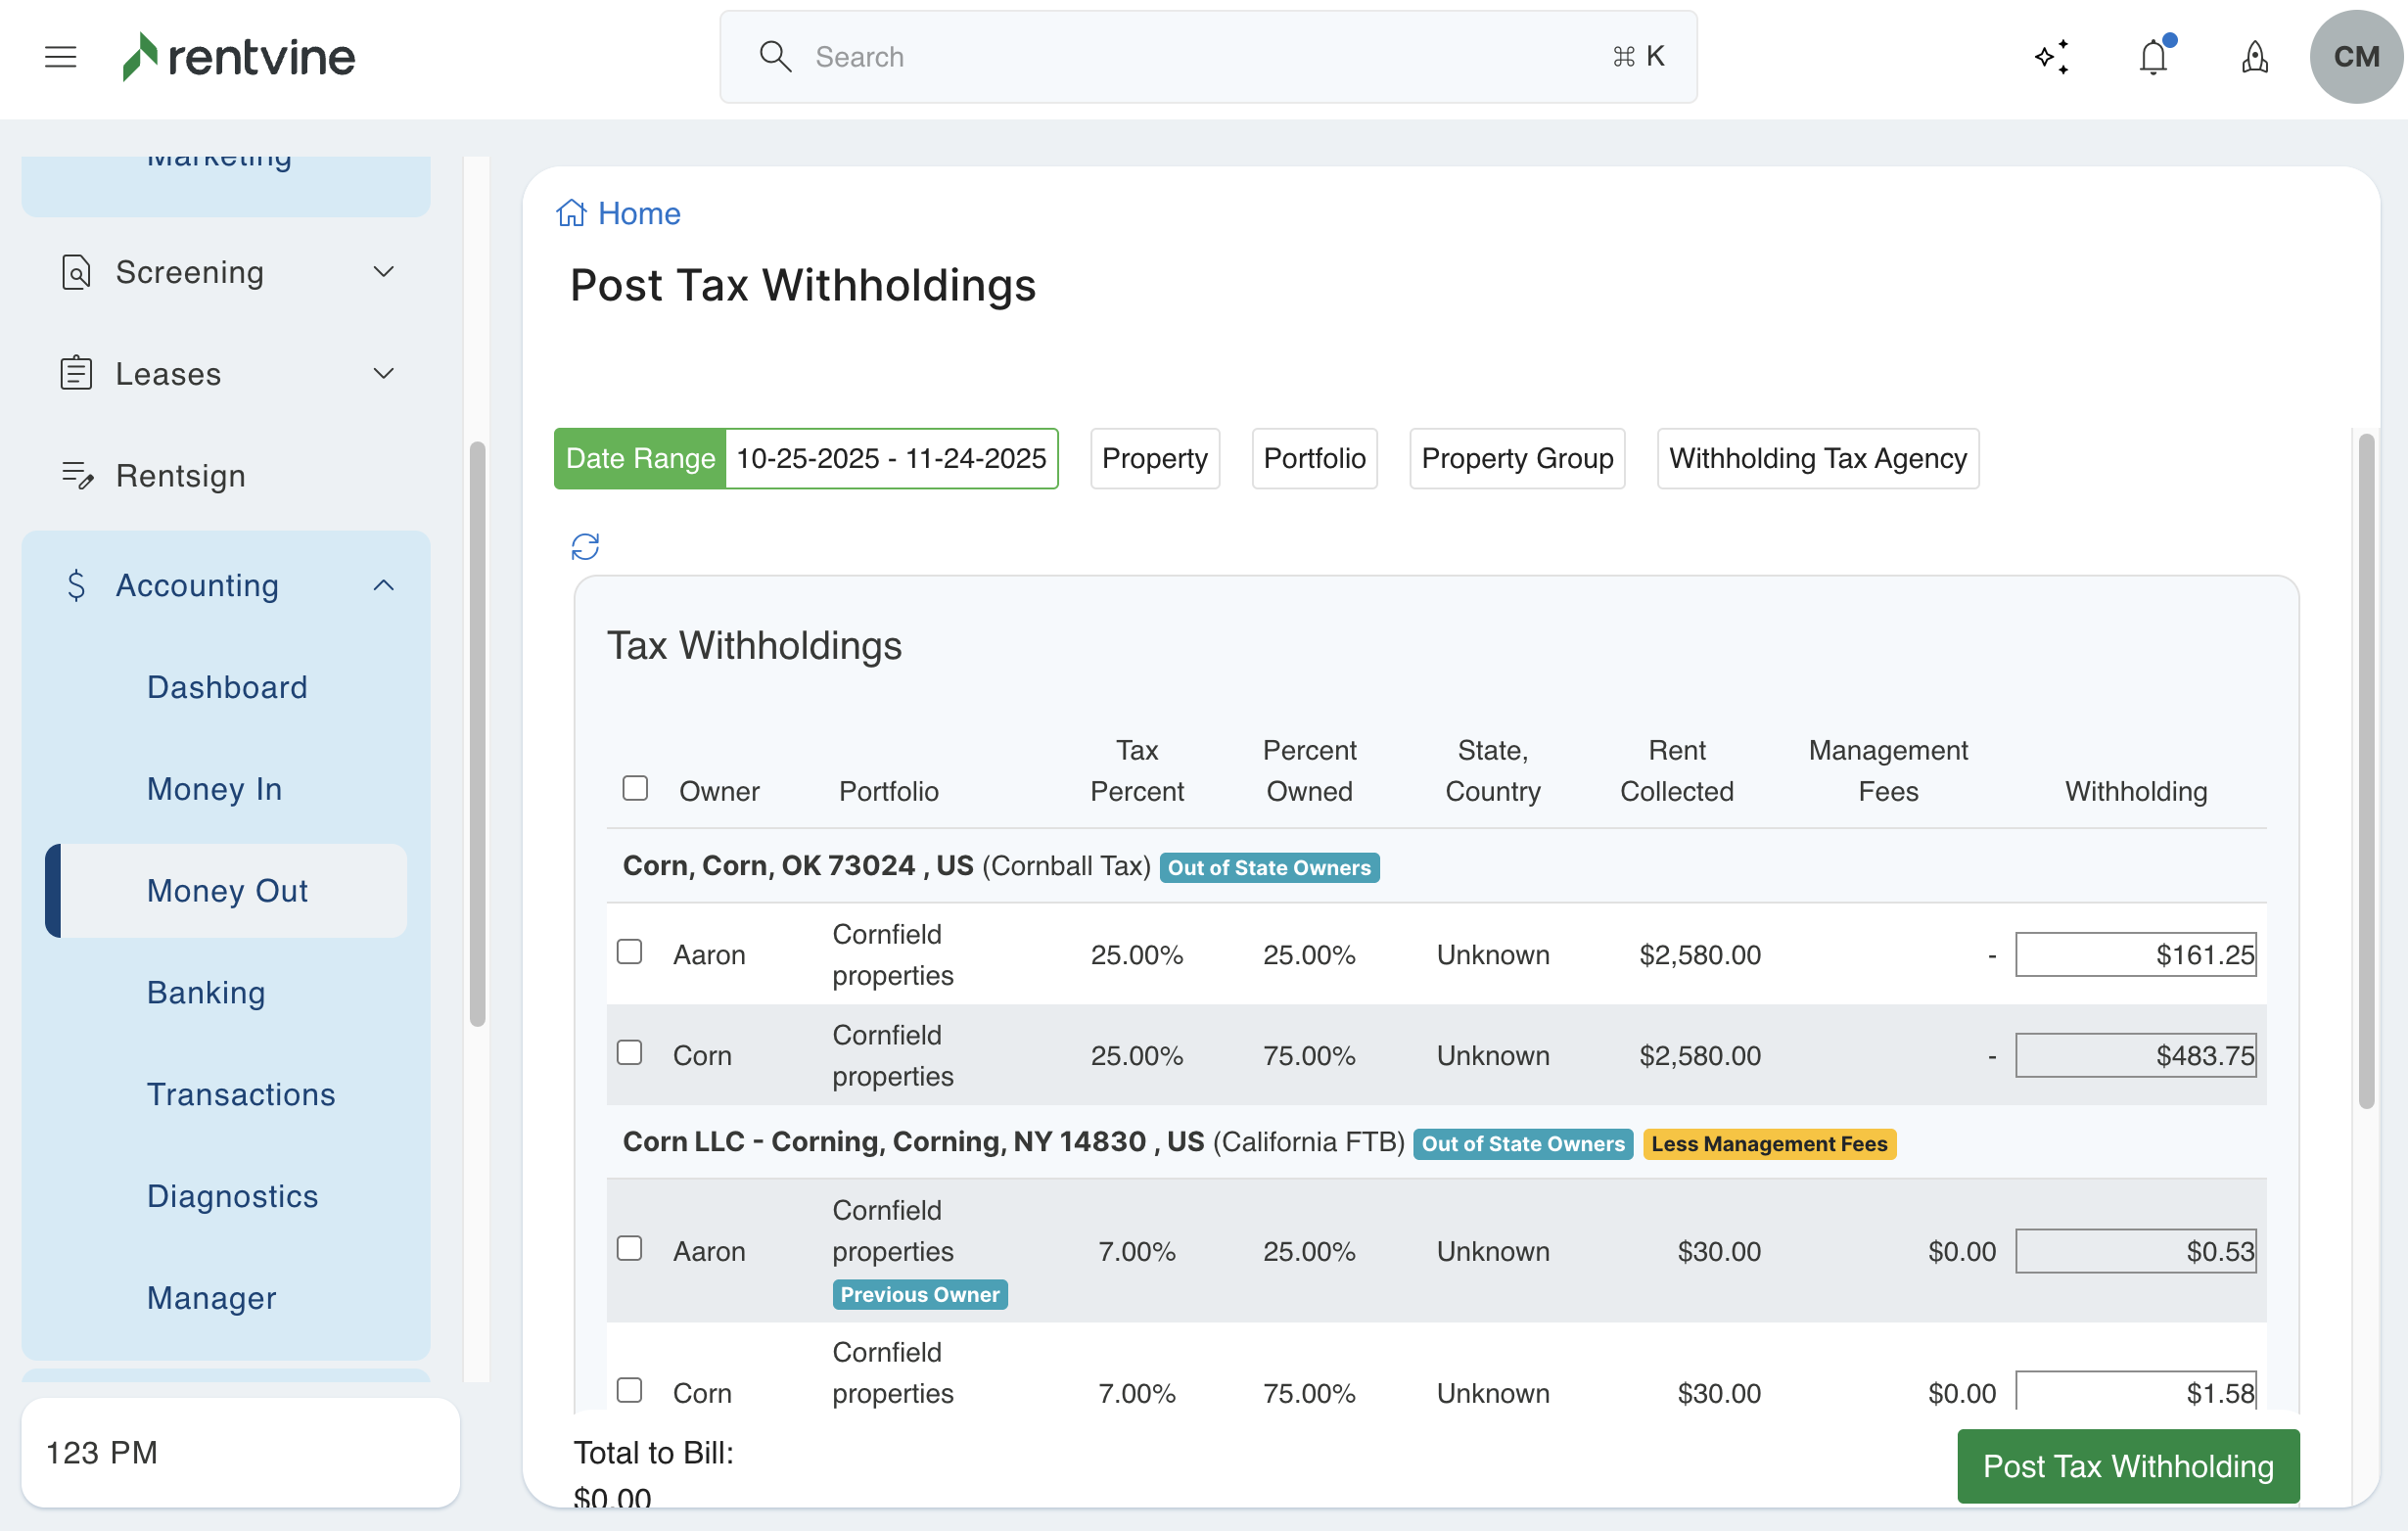Click the Post Tax Withholding button
The image size is (2408, 1531).
2127,1465
